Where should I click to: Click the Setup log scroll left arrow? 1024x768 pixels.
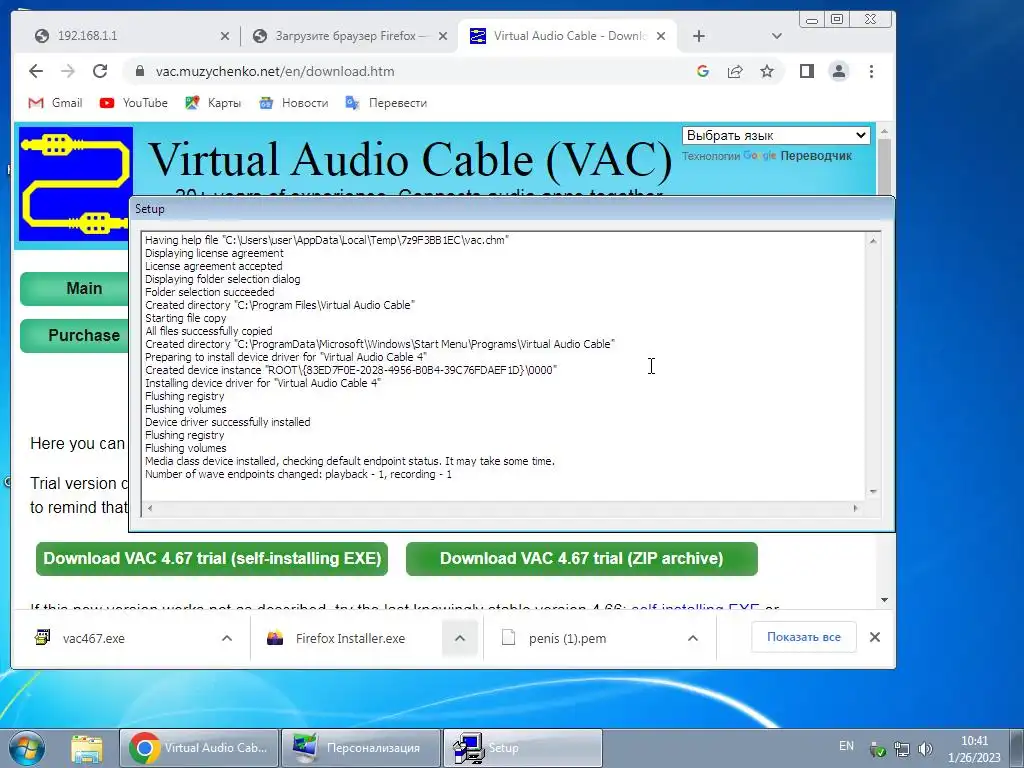pyautogui.click(x=150, y=508)
